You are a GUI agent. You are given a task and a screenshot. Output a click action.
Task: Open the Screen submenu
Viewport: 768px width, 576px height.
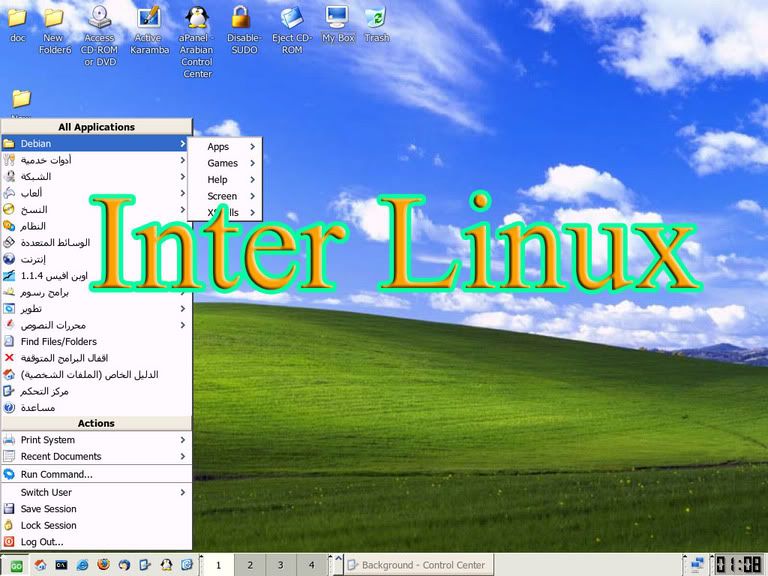click(x=225, y=196)
